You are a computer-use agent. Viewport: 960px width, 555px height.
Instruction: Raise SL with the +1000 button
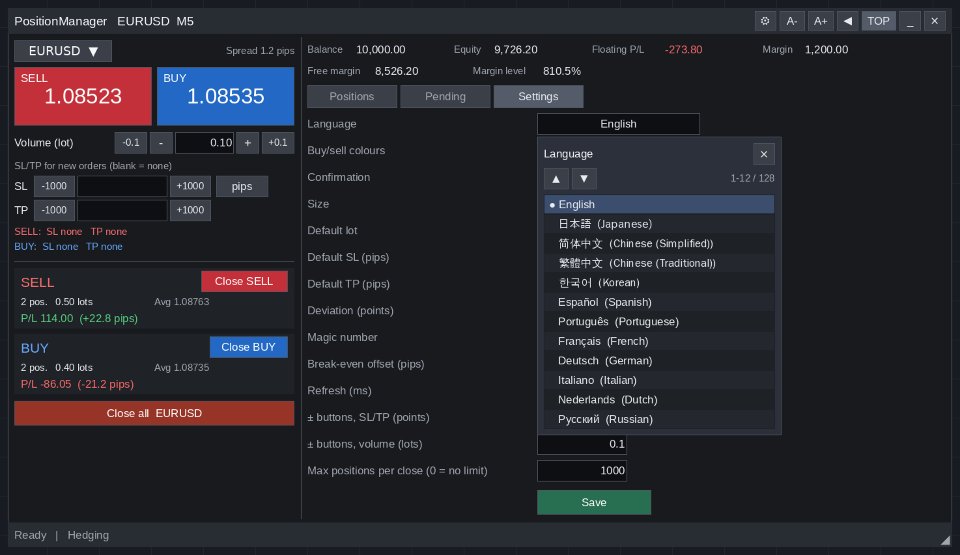coord(190,186)
